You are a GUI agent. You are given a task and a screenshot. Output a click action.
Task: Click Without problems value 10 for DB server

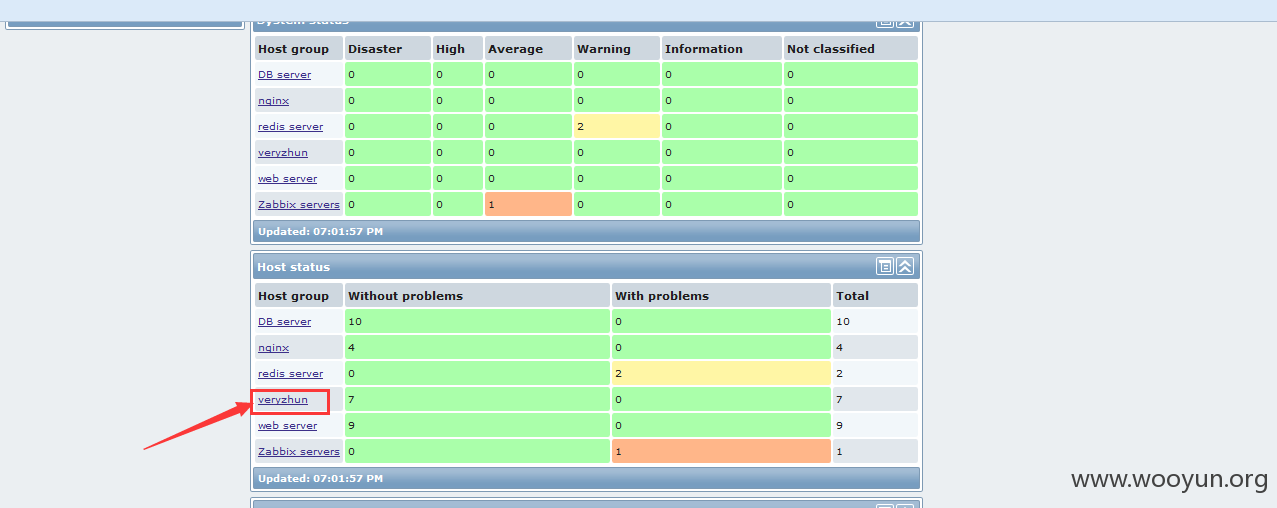click(477, 321)
